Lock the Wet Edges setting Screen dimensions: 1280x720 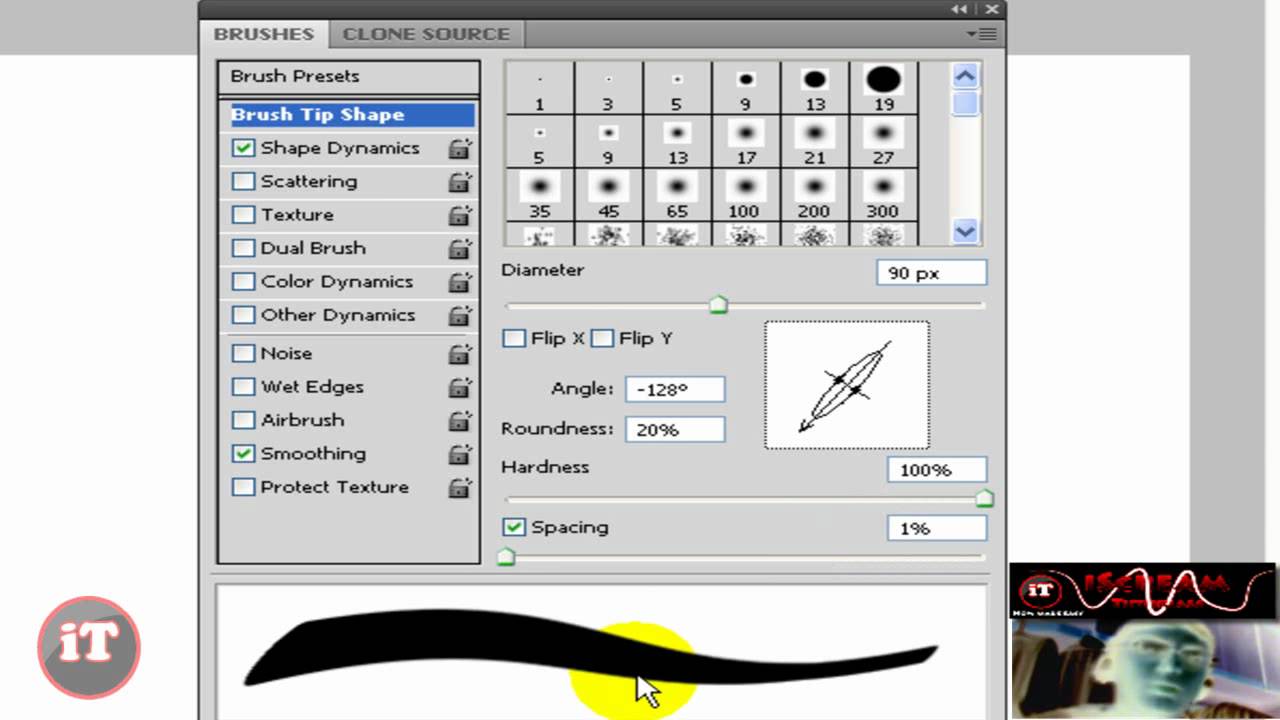point(459,387)
